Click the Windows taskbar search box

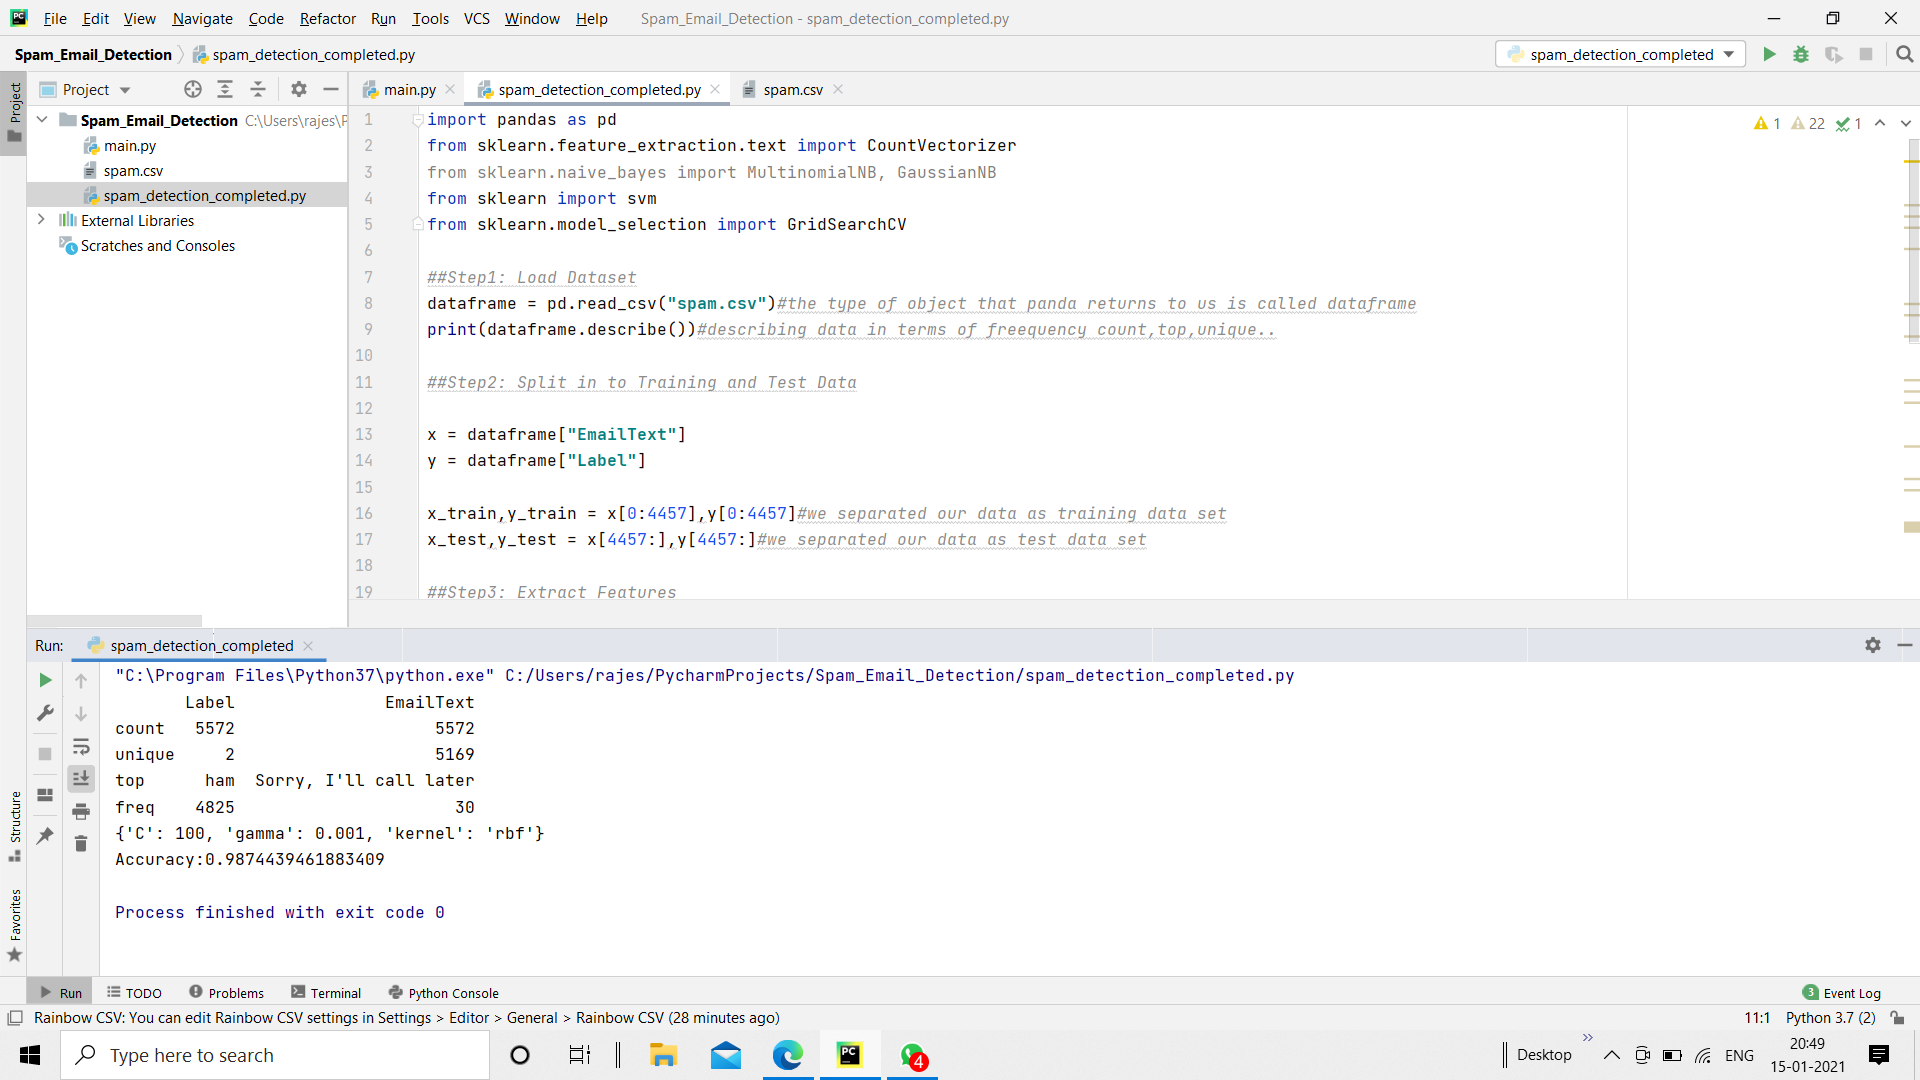[275, 1055]
